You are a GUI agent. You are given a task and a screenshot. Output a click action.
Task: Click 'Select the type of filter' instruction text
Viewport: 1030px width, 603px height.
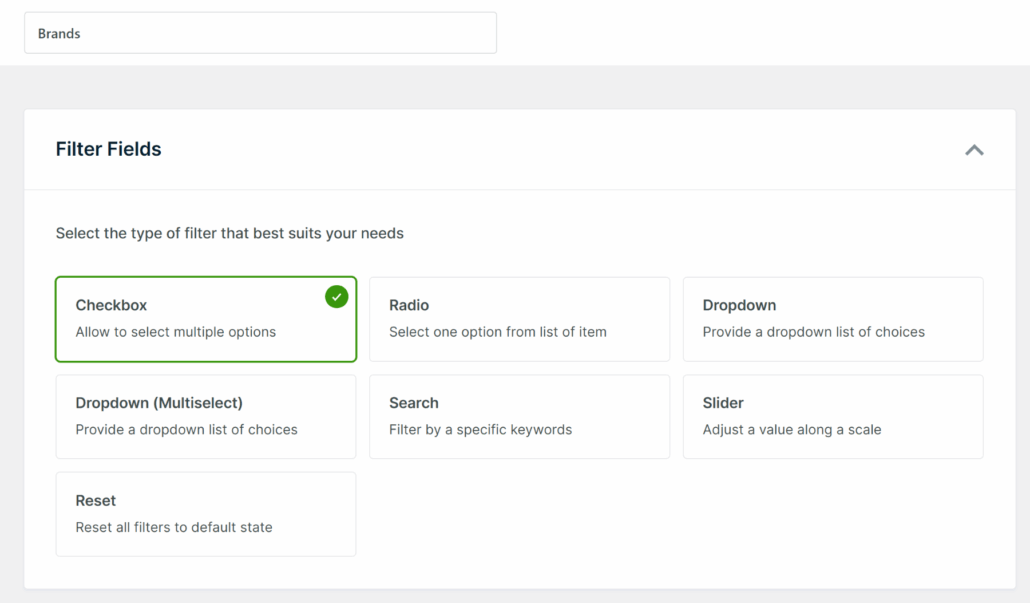coord(229,233)
